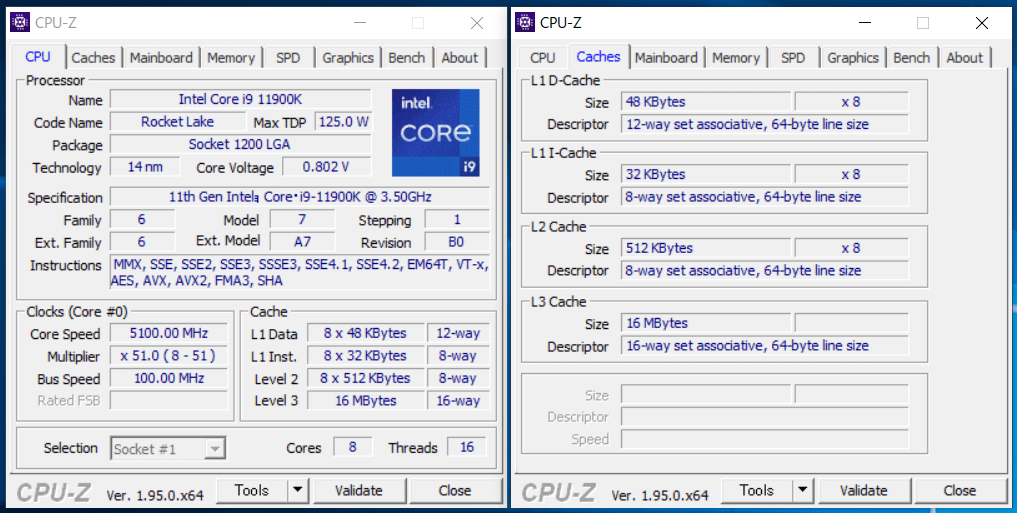Click the L3 Cache size field showing 16 MBytes
The height and width of the screenshot is (513, 1017).
(x=705, y=323)
